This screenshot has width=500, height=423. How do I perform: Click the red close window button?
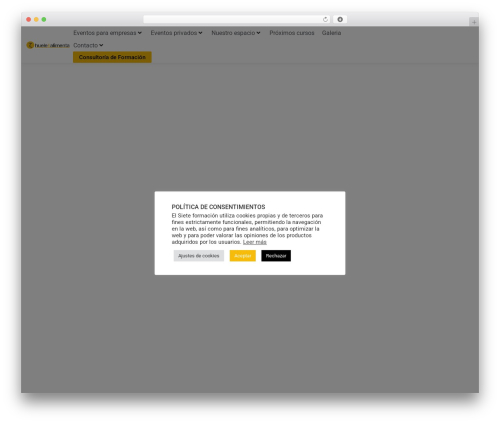(x=29, y=20)
